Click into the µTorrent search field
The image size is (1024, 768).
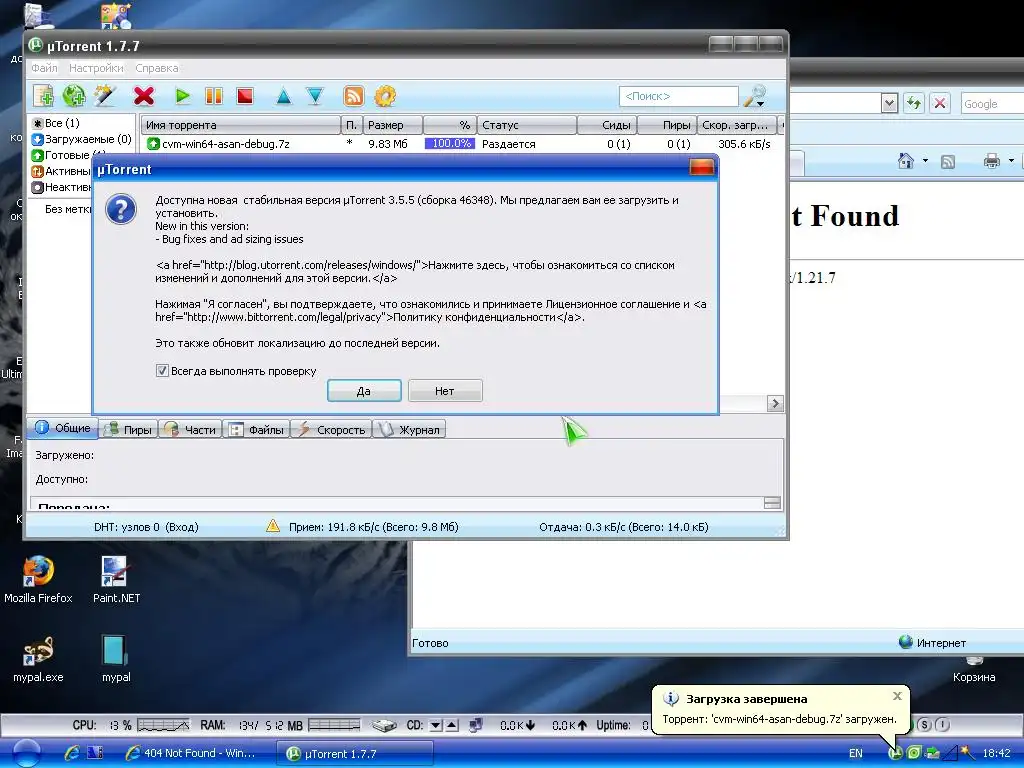[679, 96]
